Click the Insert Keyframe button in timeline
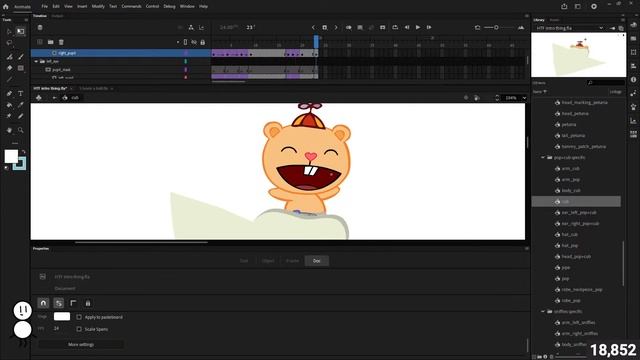Image resolution: width=640 pixels, height=360 pixels. 324,27
